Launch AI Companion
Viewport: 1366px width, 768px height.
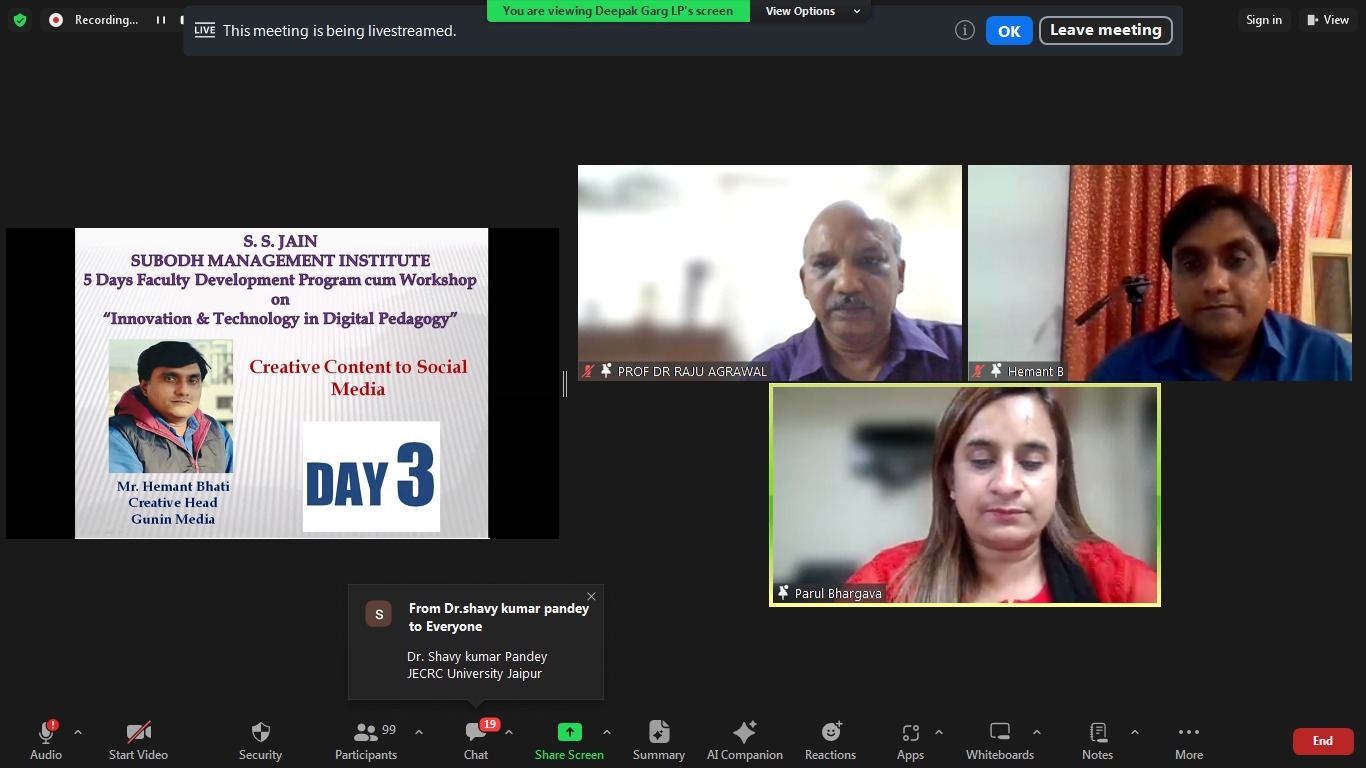point(744,733)
